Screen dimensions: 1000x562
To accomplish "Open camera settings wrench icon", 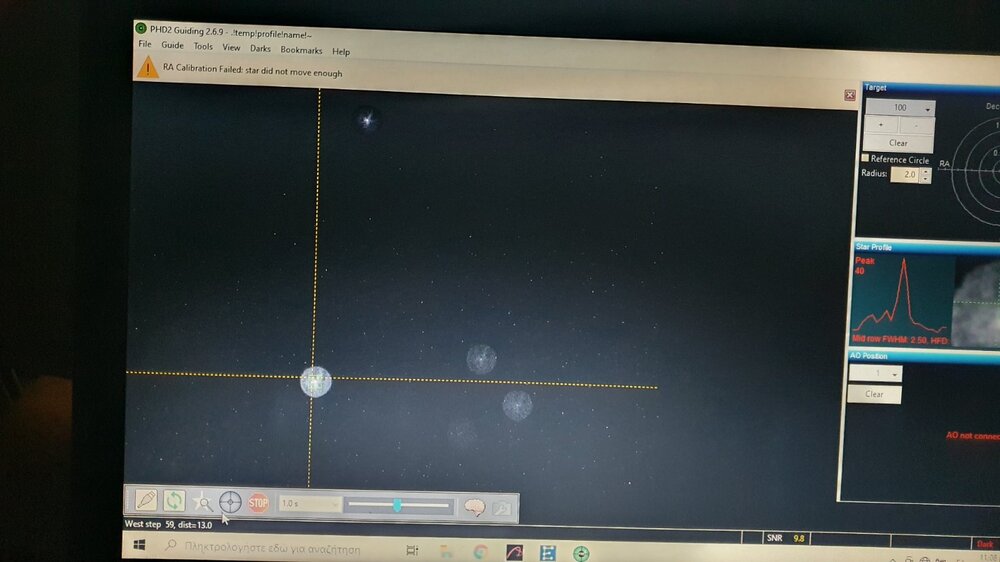I will (501, 509).
